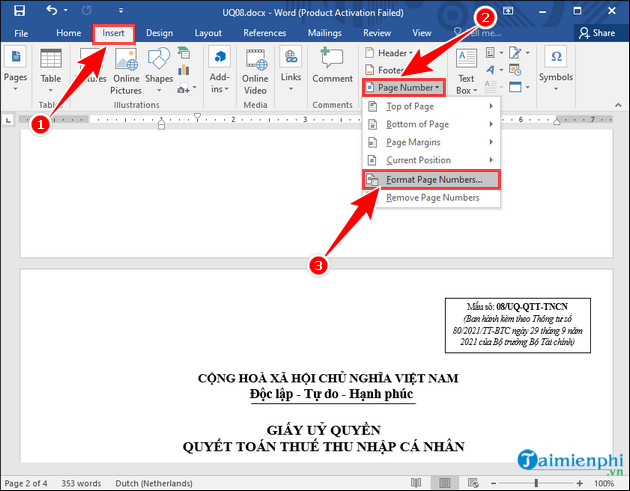Screen dimensions: 630x491
Task: Customize the Quick Access Toolbar dropdown
Action: click(x=121, y=10)
